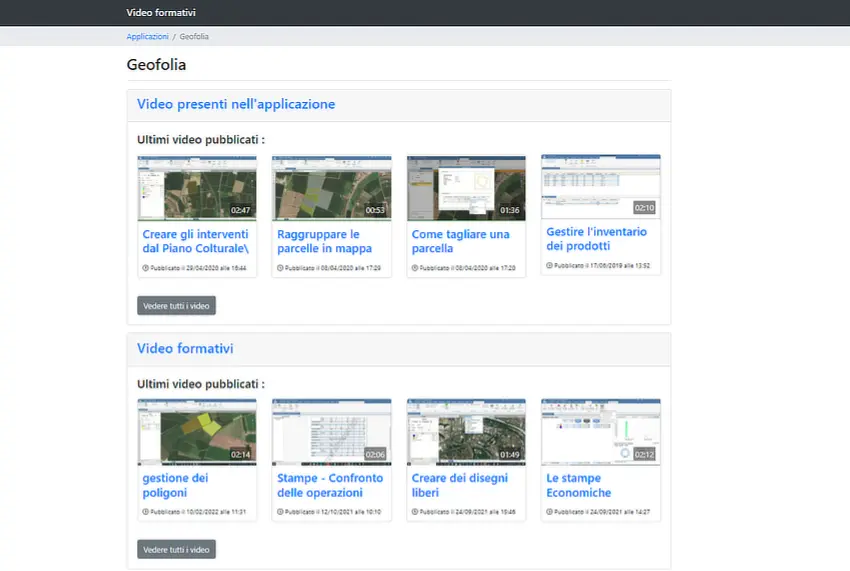This screenshot has height=571, width=850.
Task: Click clock icon under 'Le stampe Economiche' card
Action: point(549,512)
